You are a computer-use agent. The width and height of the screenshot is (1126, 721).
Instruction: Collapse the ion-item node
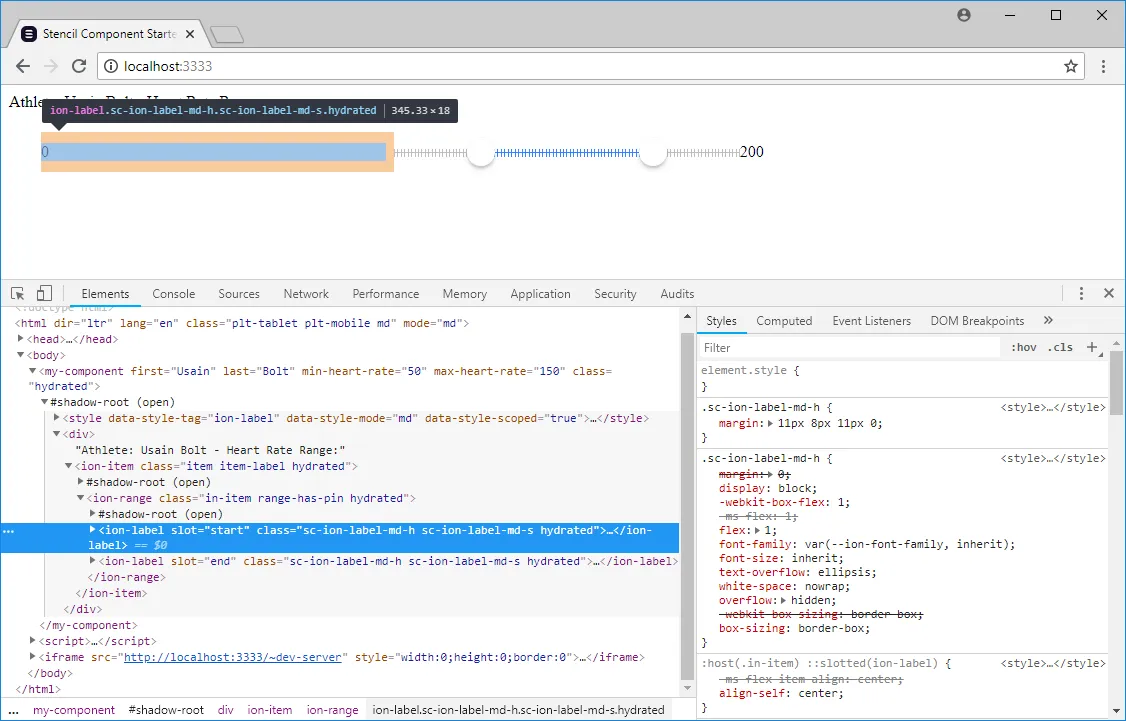(68, 466)
